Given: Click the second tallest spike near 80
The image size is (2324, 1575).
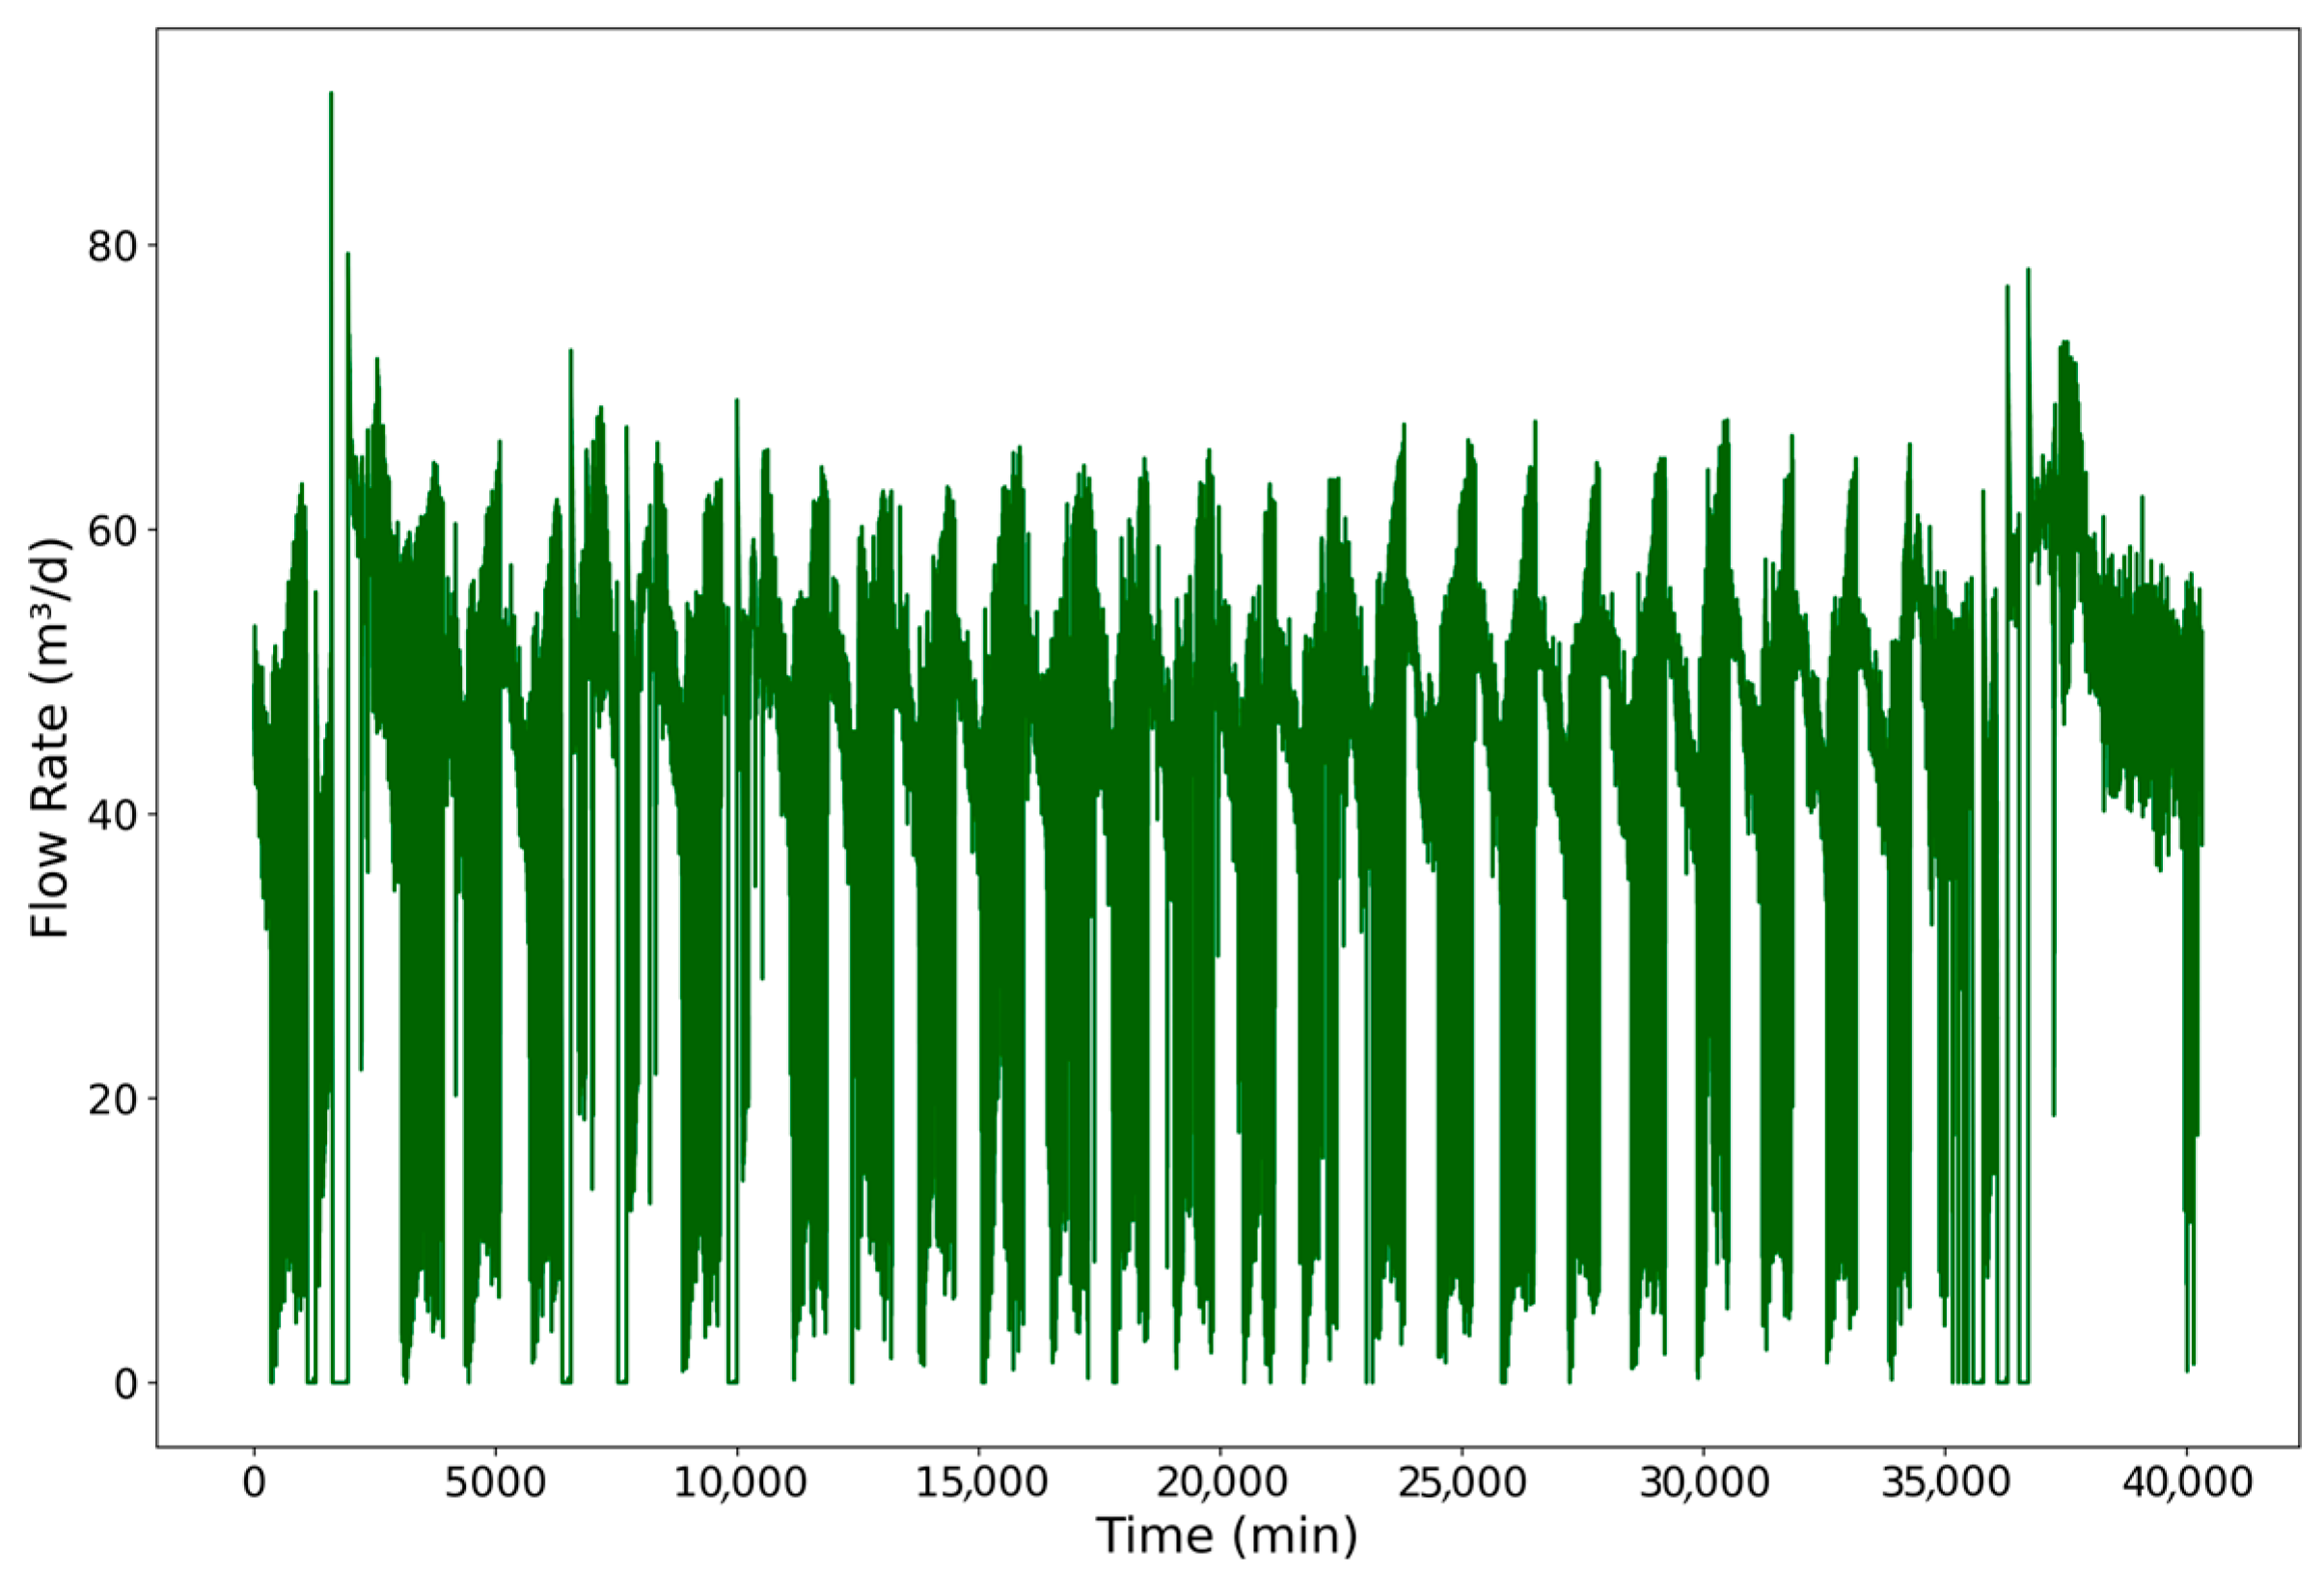Looking at the screenshot, I should click(347, 258).
